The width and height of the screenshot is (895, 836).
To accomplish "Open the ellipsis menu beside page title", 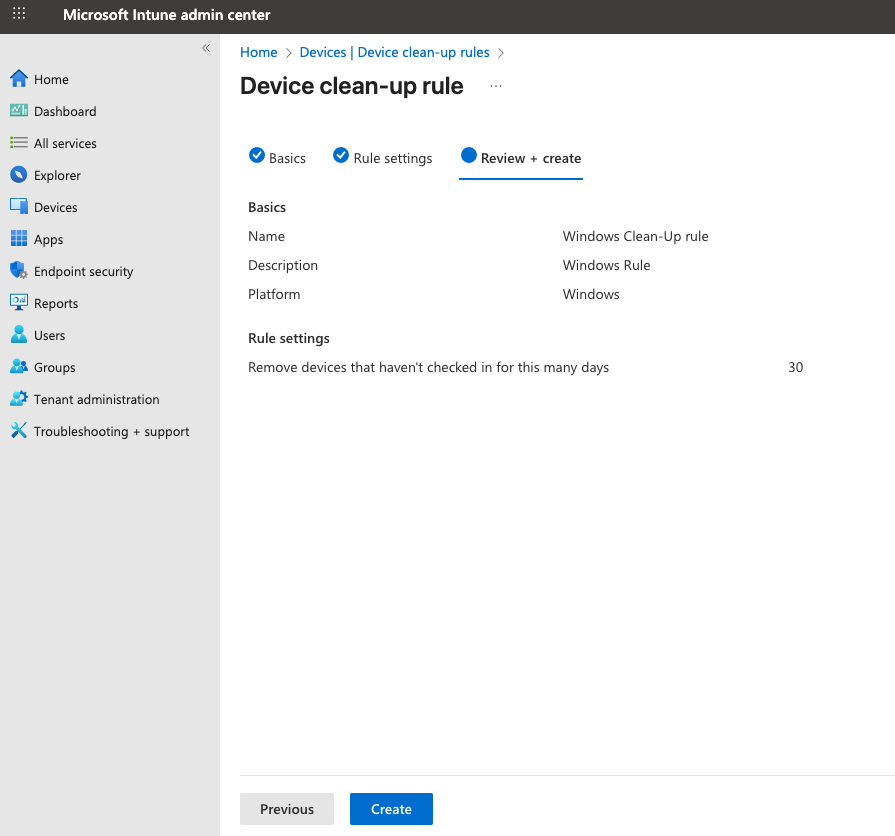I will pyautogui.click(x=496, y=87).
